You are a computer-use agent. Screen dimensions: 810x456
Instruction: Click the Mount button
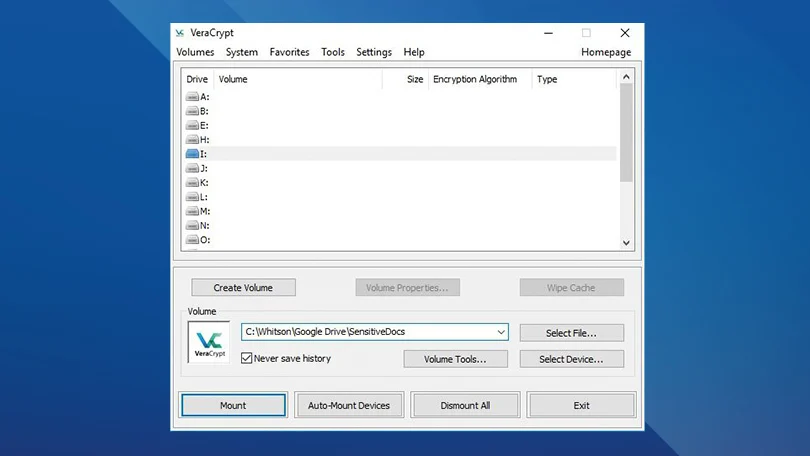point(233,405)
